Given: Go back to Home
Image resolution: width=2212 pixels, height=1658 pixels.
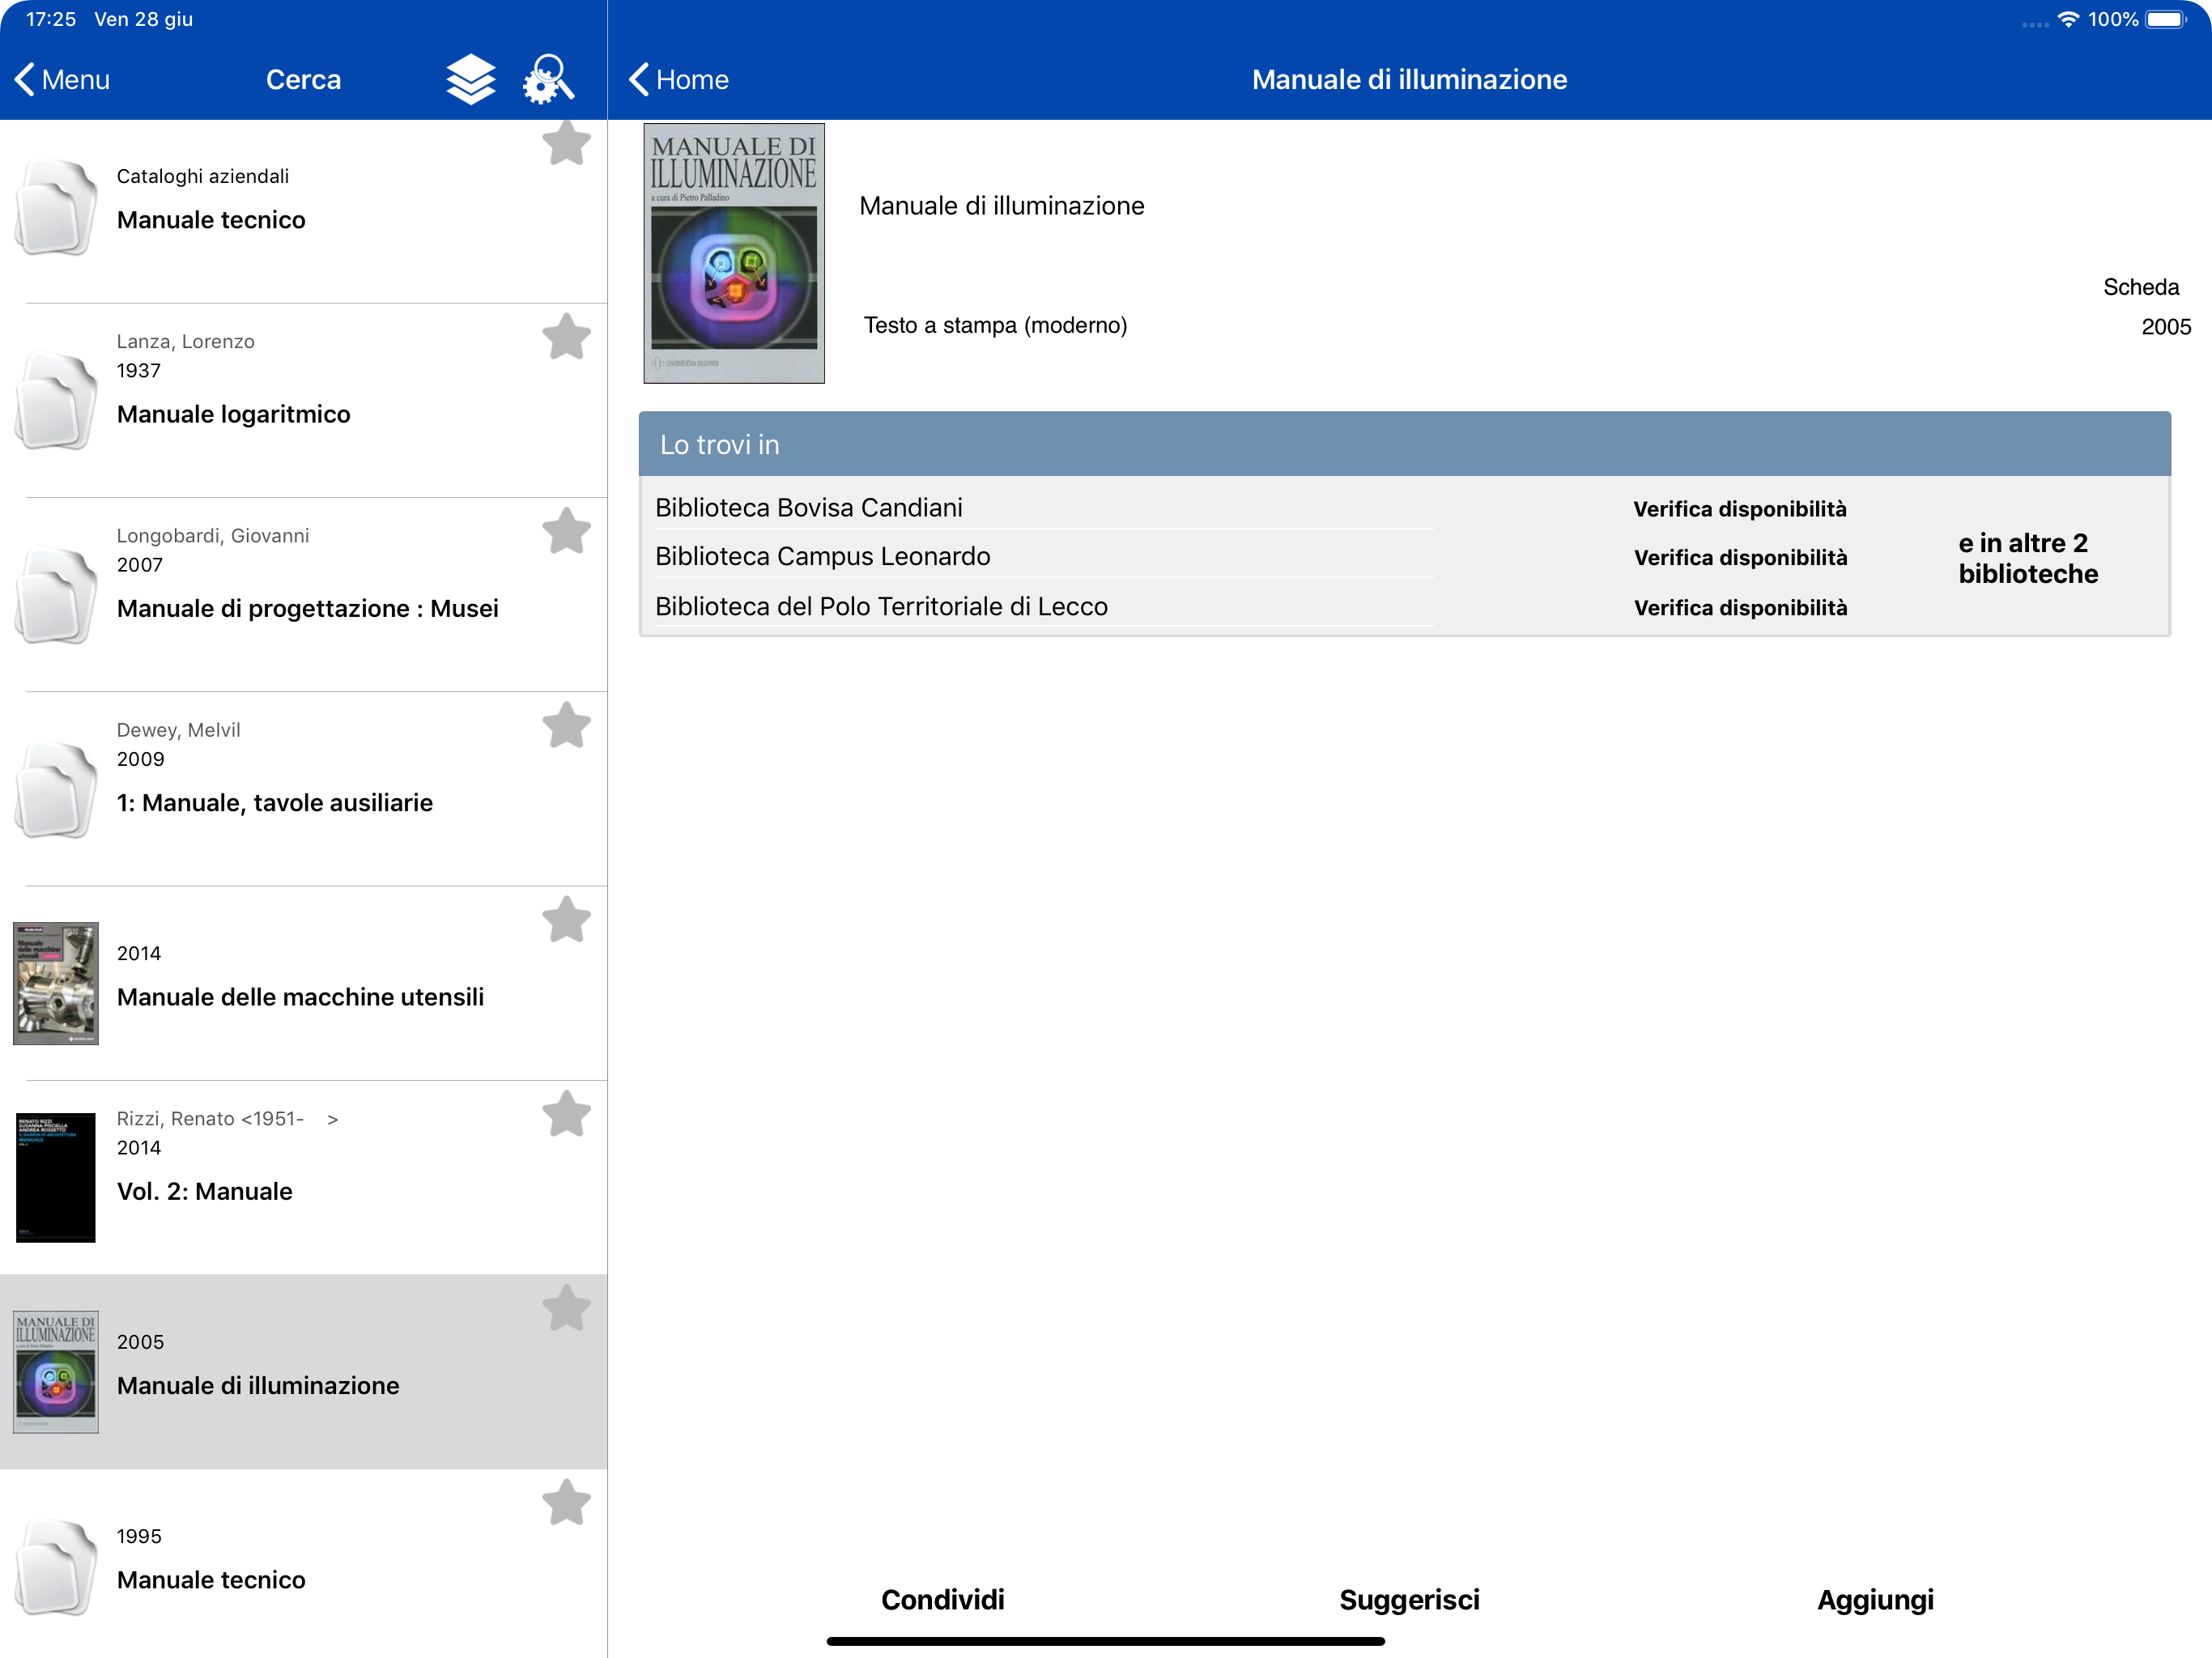Looking at the screenshot, I should [x=679, y=79].
